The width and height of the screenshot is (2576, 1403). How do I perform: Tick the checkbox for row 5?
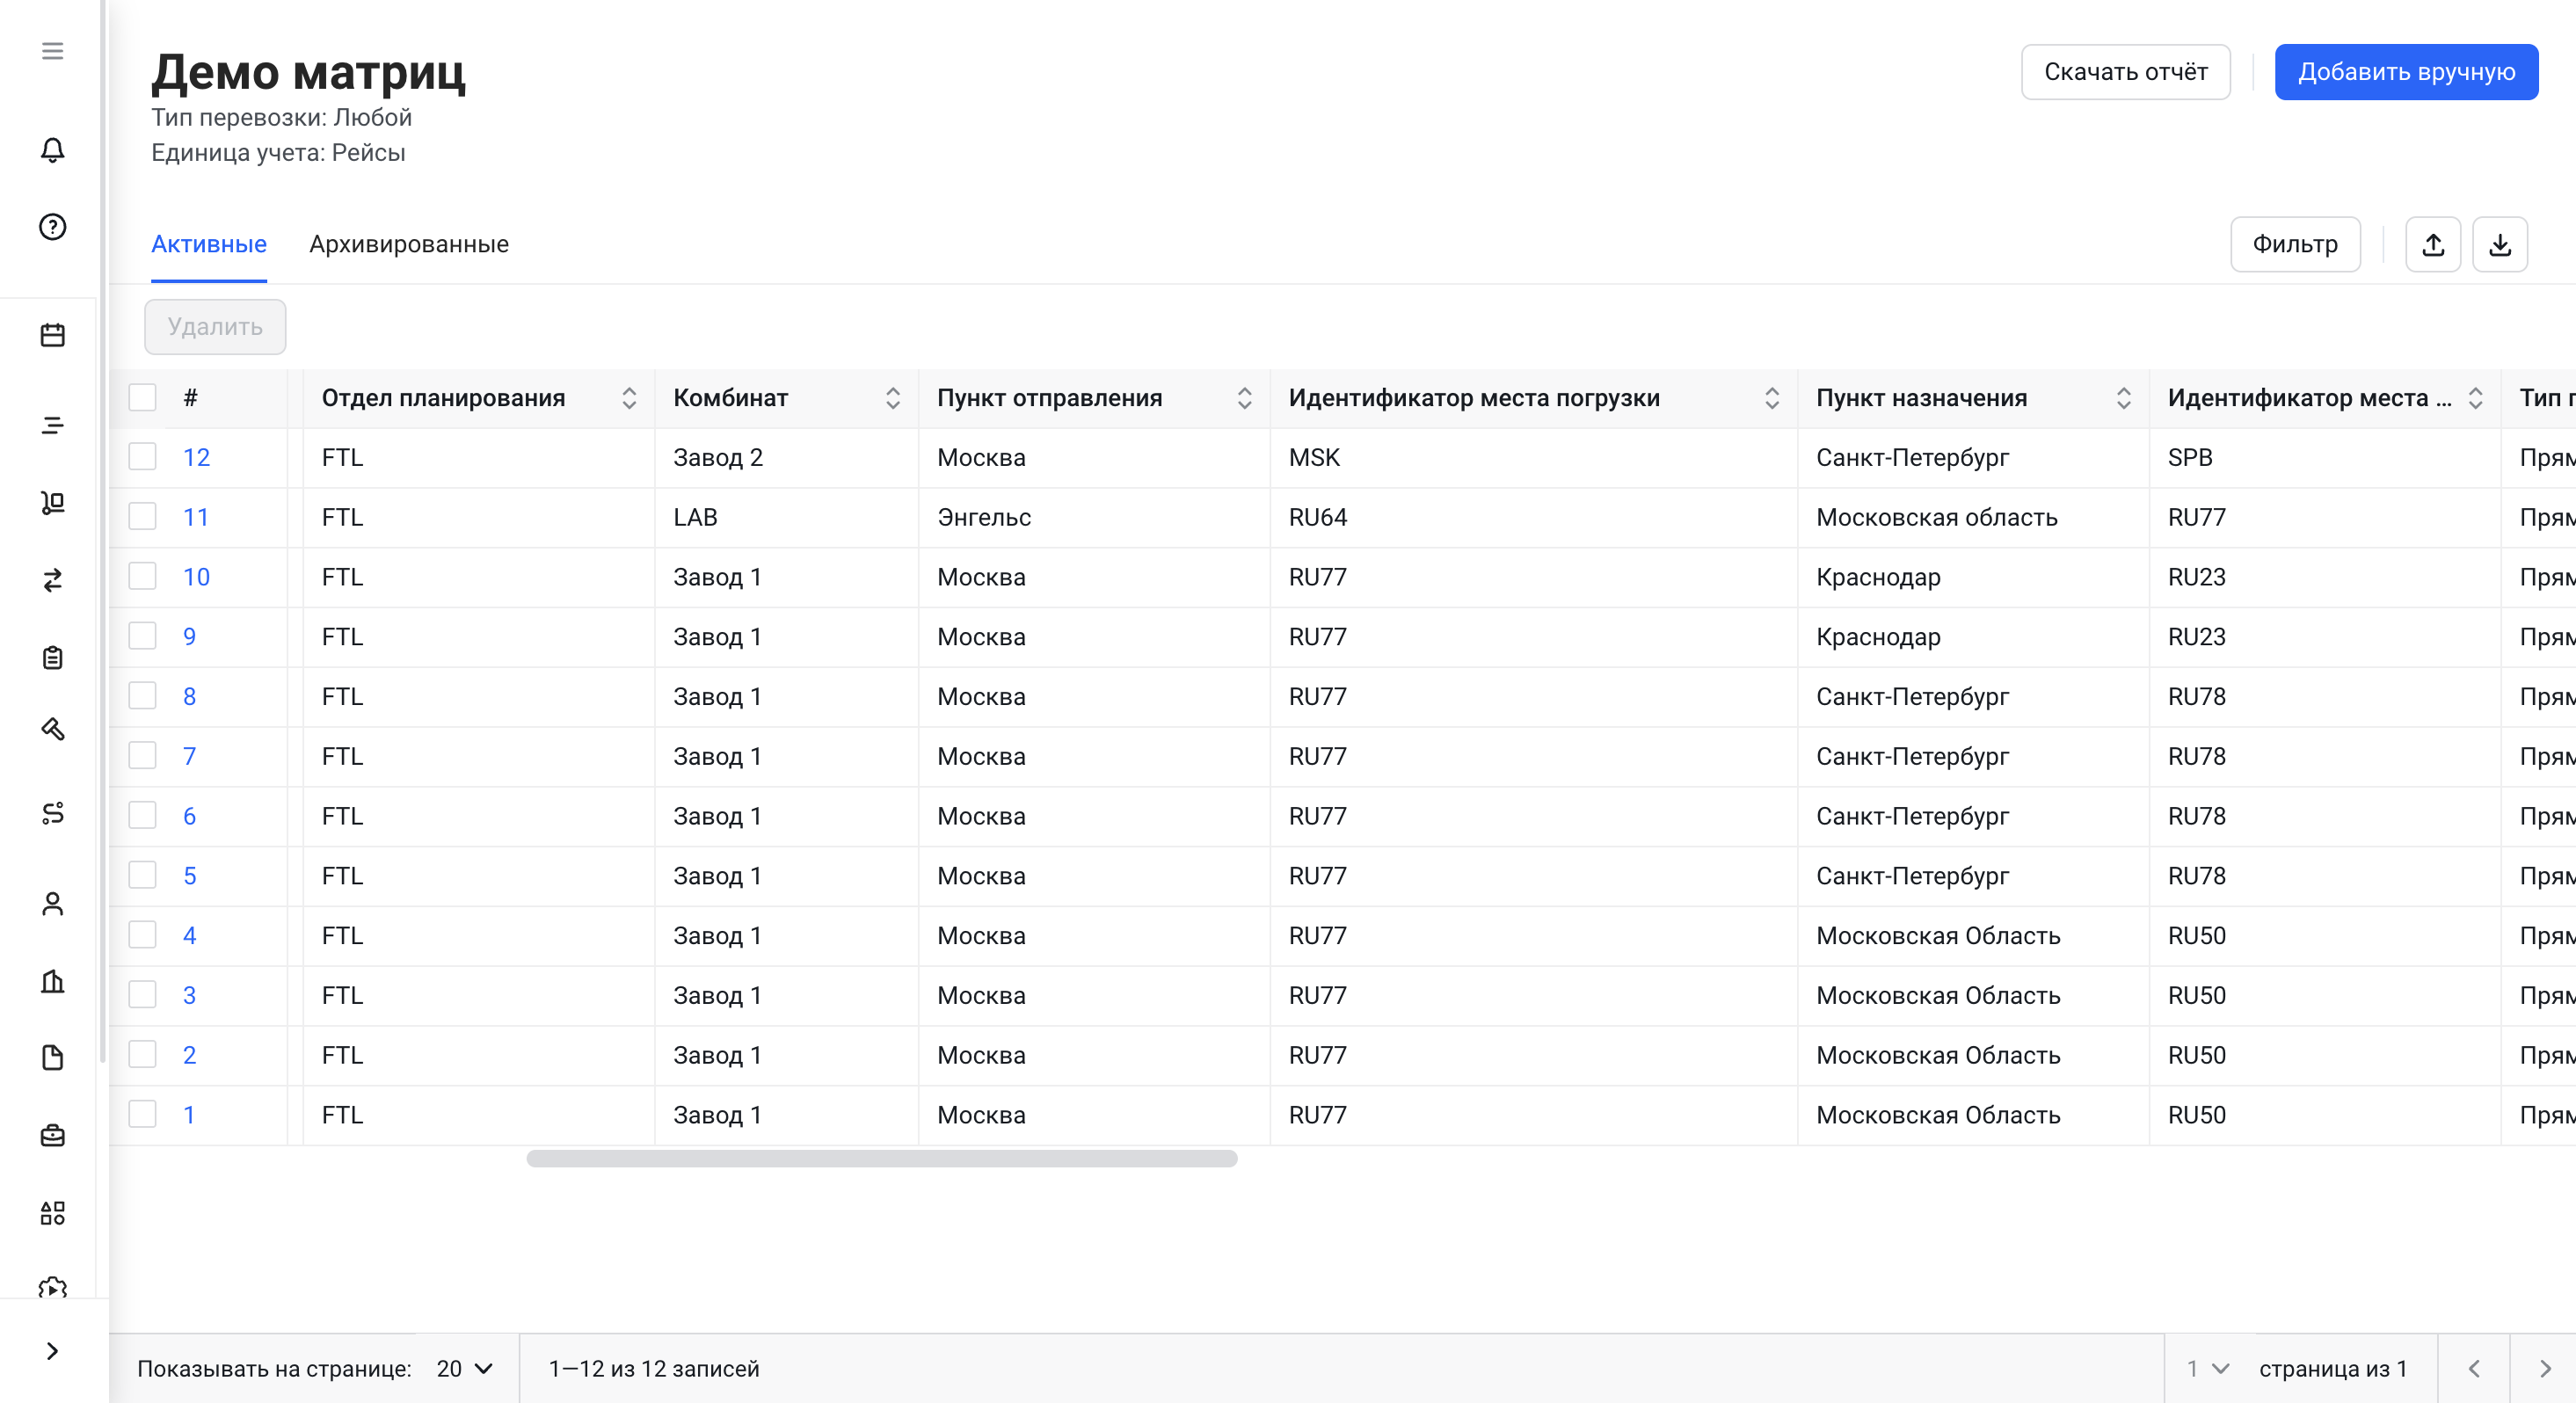(142, 875)
